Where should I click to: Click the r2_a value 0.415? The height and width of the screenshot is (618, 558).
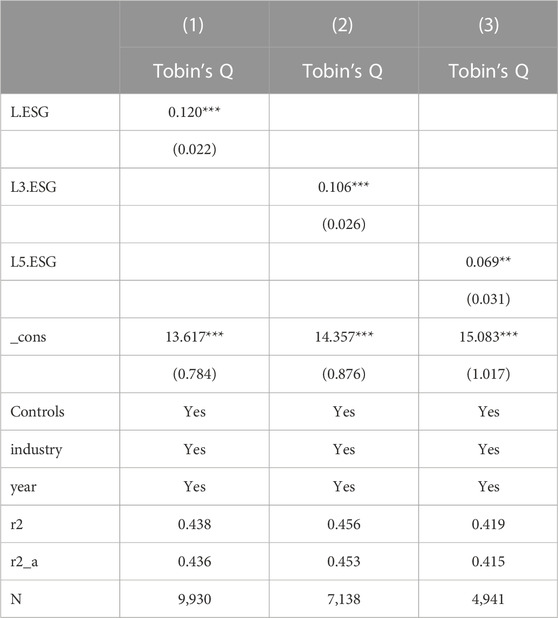coord(489,561)
